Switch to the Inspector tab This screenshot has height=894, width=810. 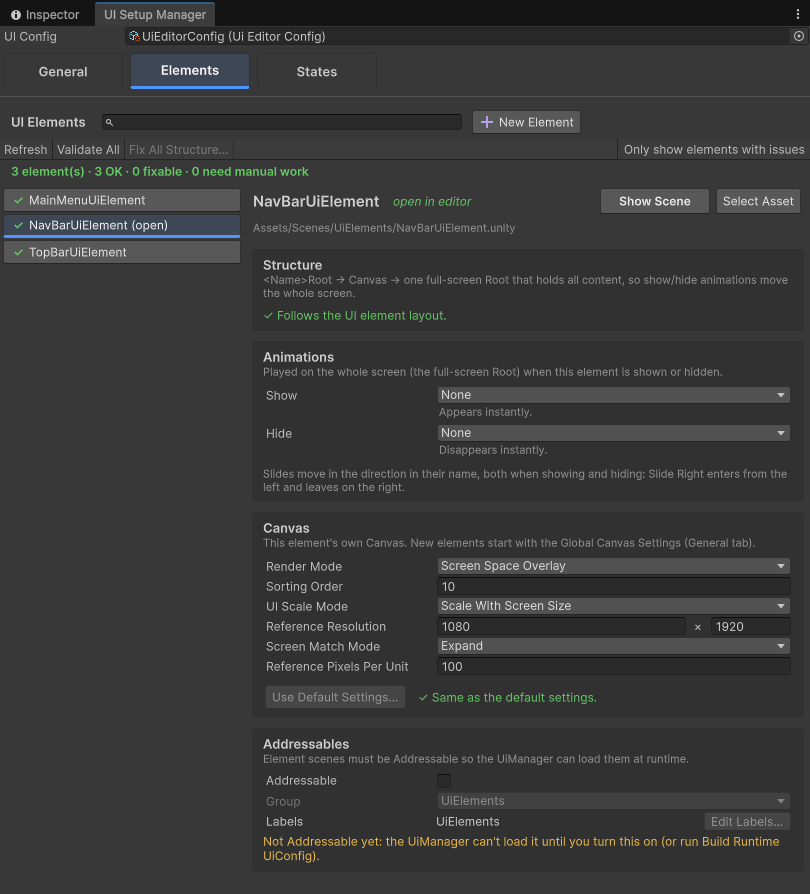(x=46, y=14)
